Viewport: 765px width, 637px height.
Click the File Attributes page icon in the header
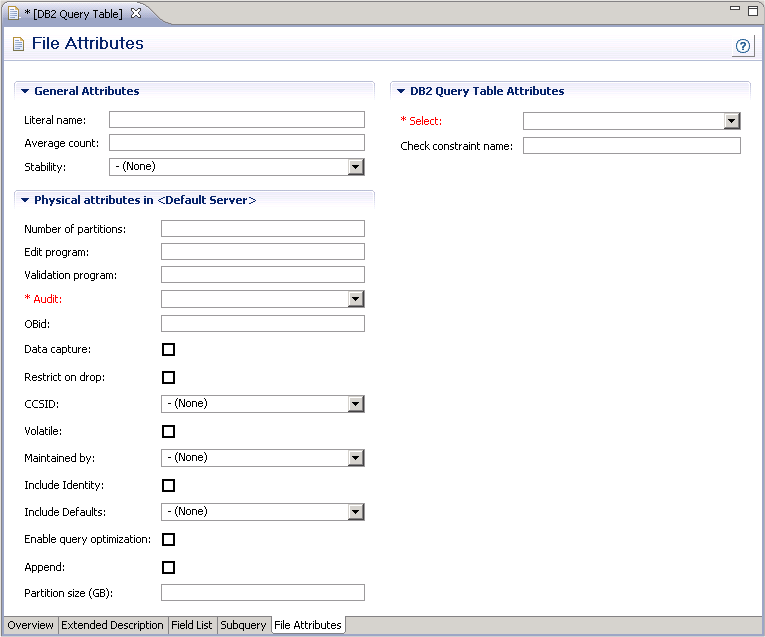click(x=18, y=44)
